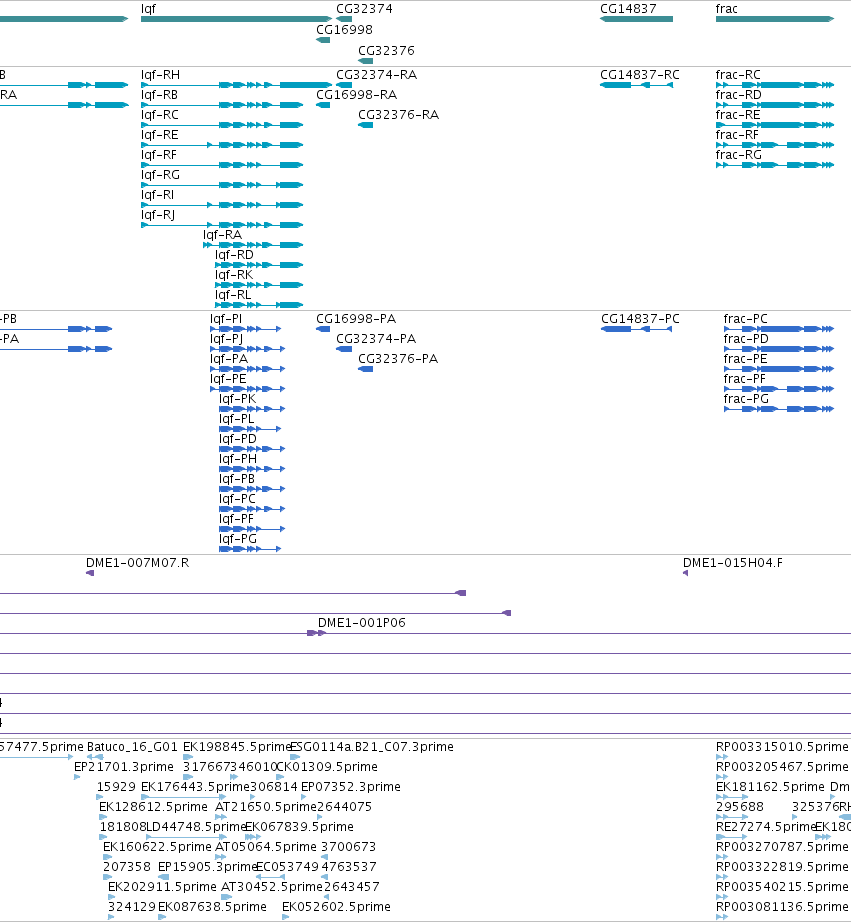This screenshot has height=922, width=851.
Task: Select the EP21701.3prime EST label
Action: click(124, 767)
